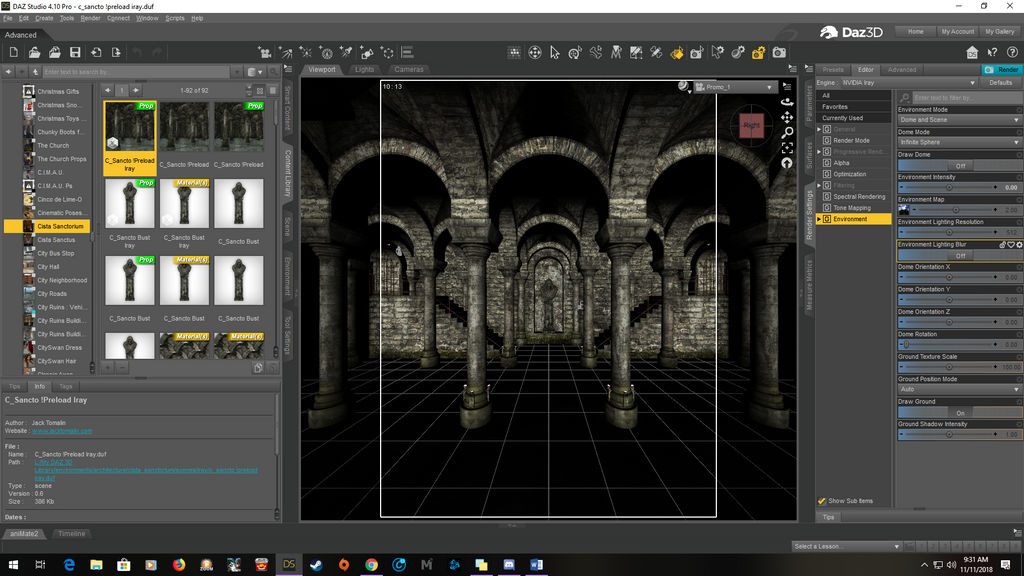
Task: Click the Reset view icon beside viewport
Action: (x=787, y=163)
